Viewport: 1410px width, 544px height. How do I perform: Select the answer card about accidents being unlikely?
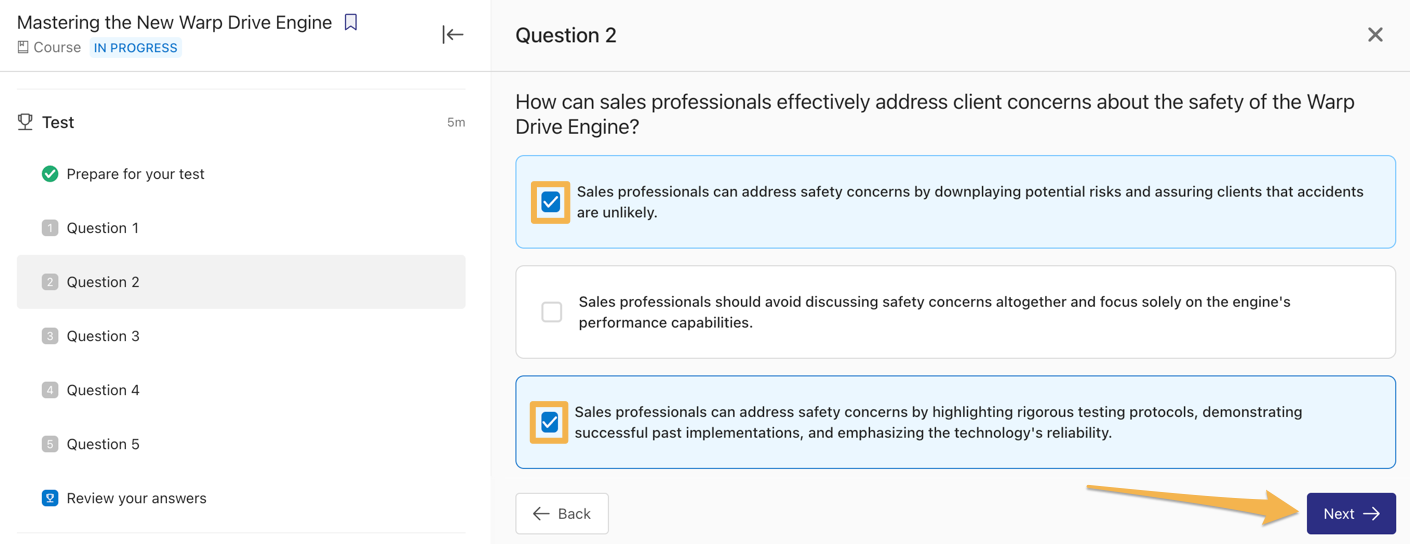pyautogui.click(x=956, y=202)
